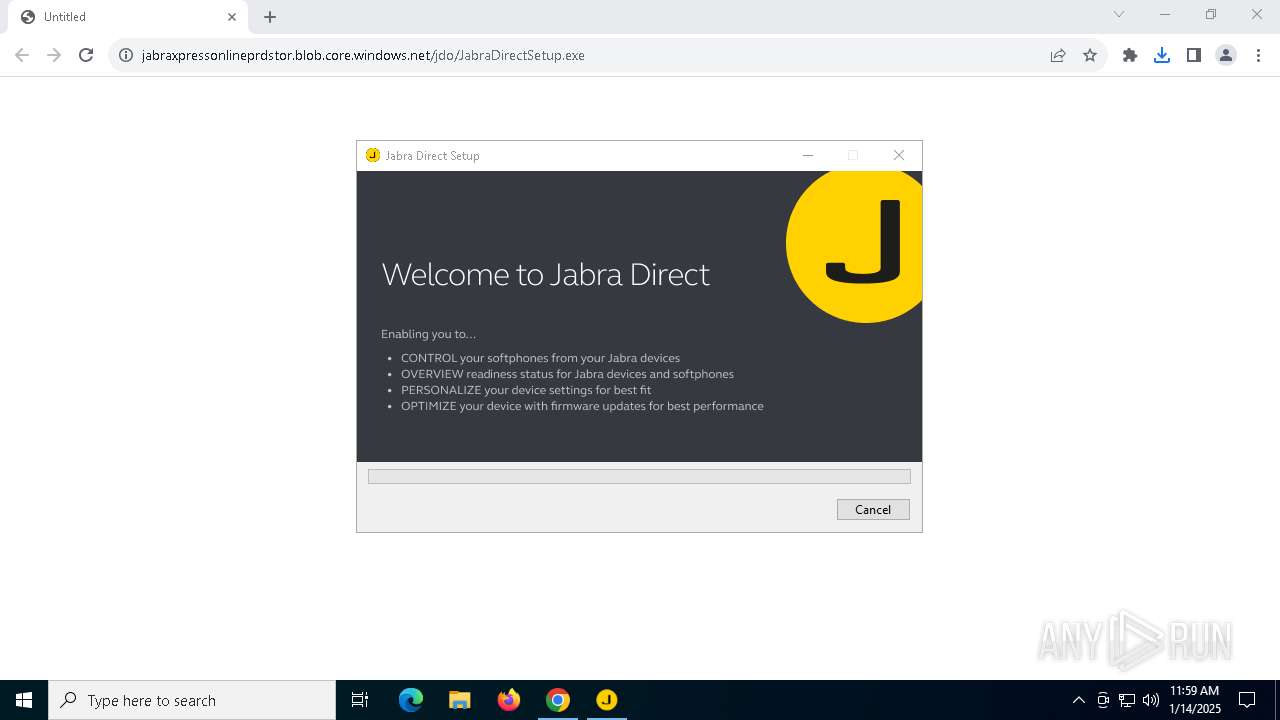Cancel the Jabra Direct setup
The height and width of the screenshot is (720, 1280).
click(x=873, y=510)
